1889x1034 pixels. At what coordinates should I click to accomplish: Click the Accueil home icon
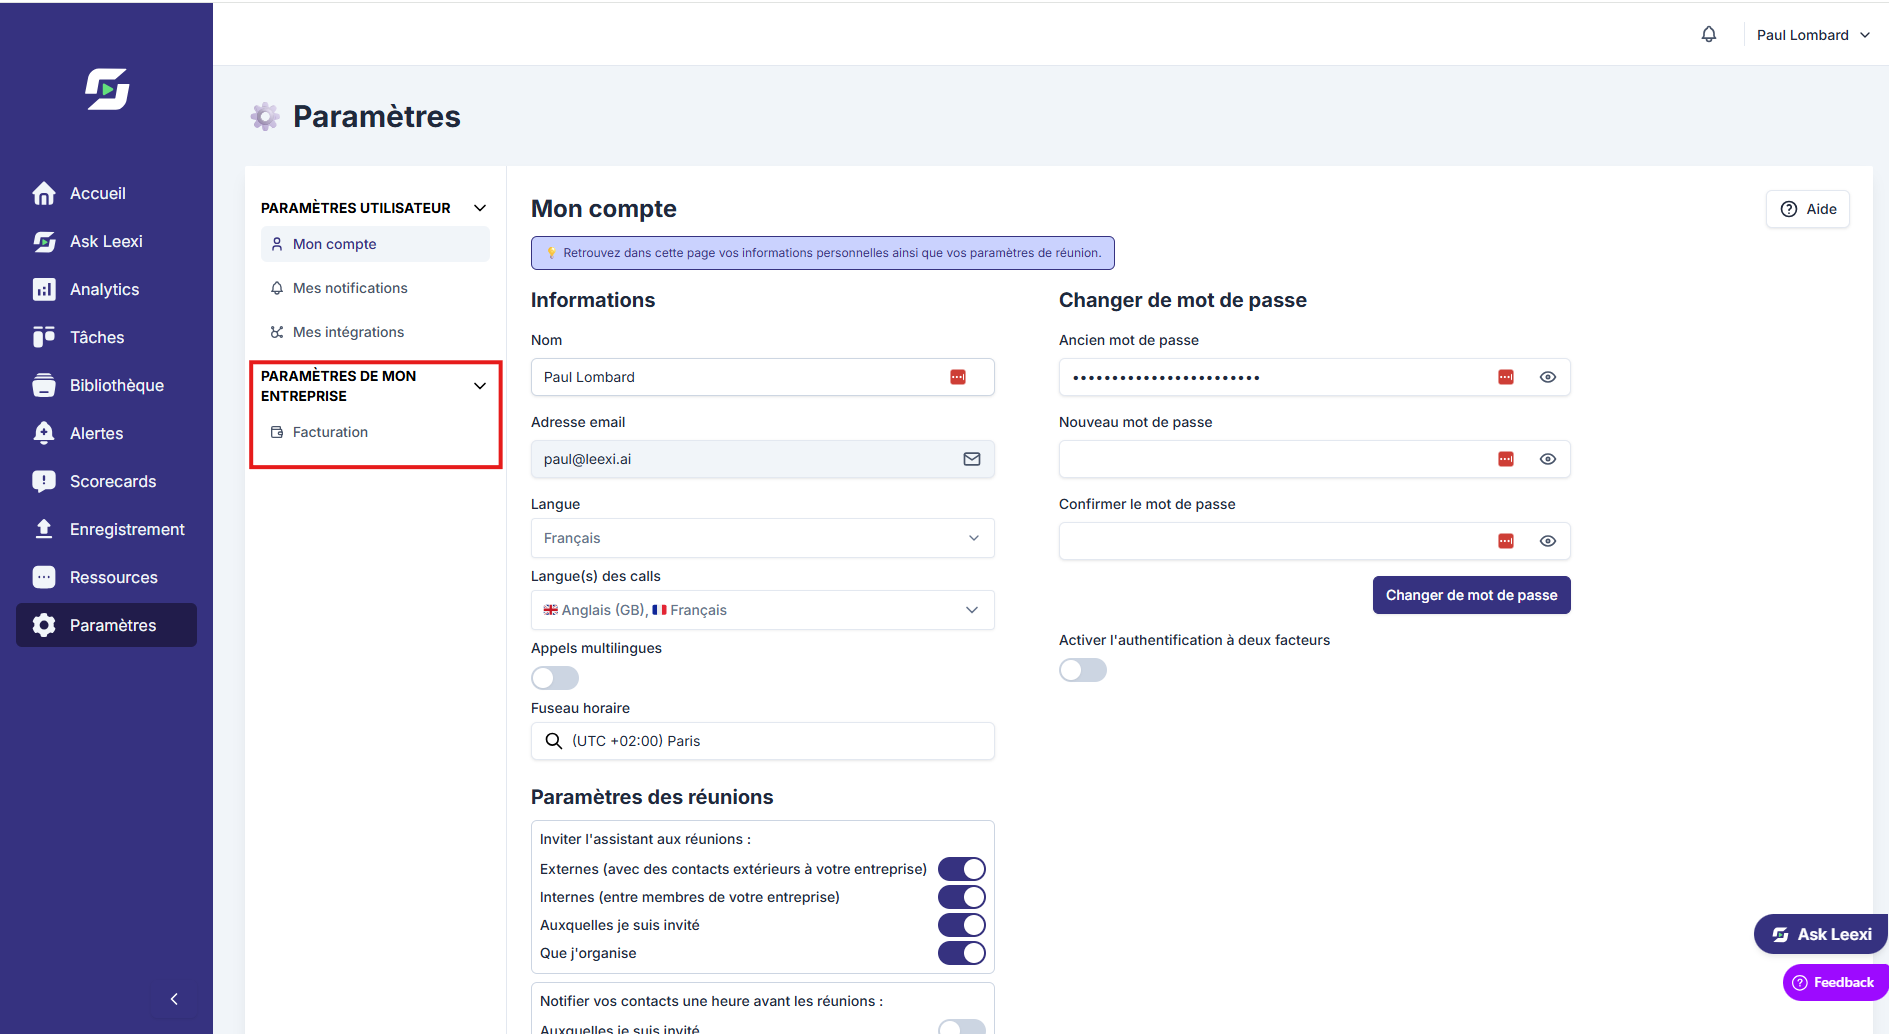(44, 193)
